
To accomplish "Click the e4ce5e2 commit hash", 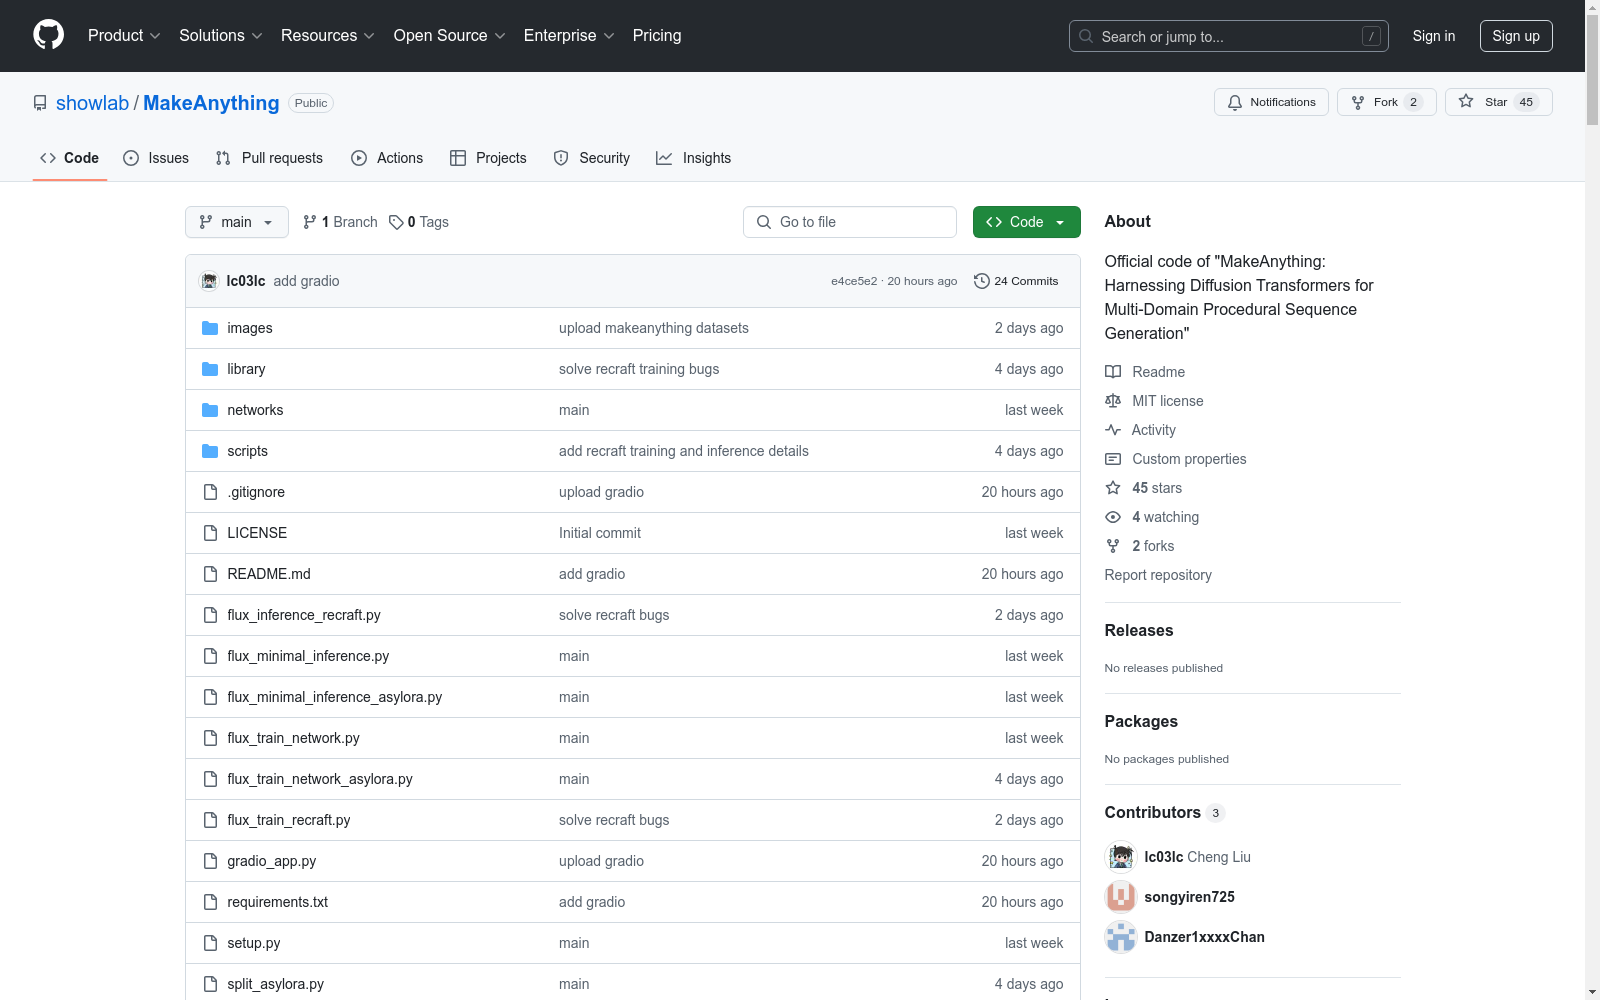I will point(854,281).
